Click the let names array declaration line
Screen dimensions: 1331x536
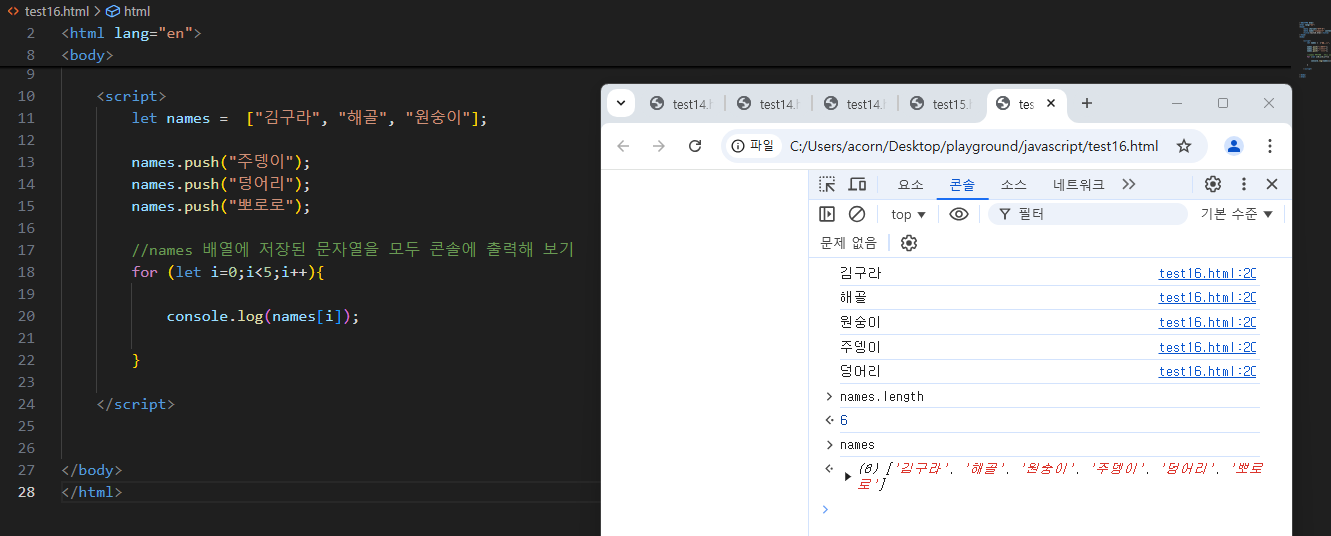point(309,118)
